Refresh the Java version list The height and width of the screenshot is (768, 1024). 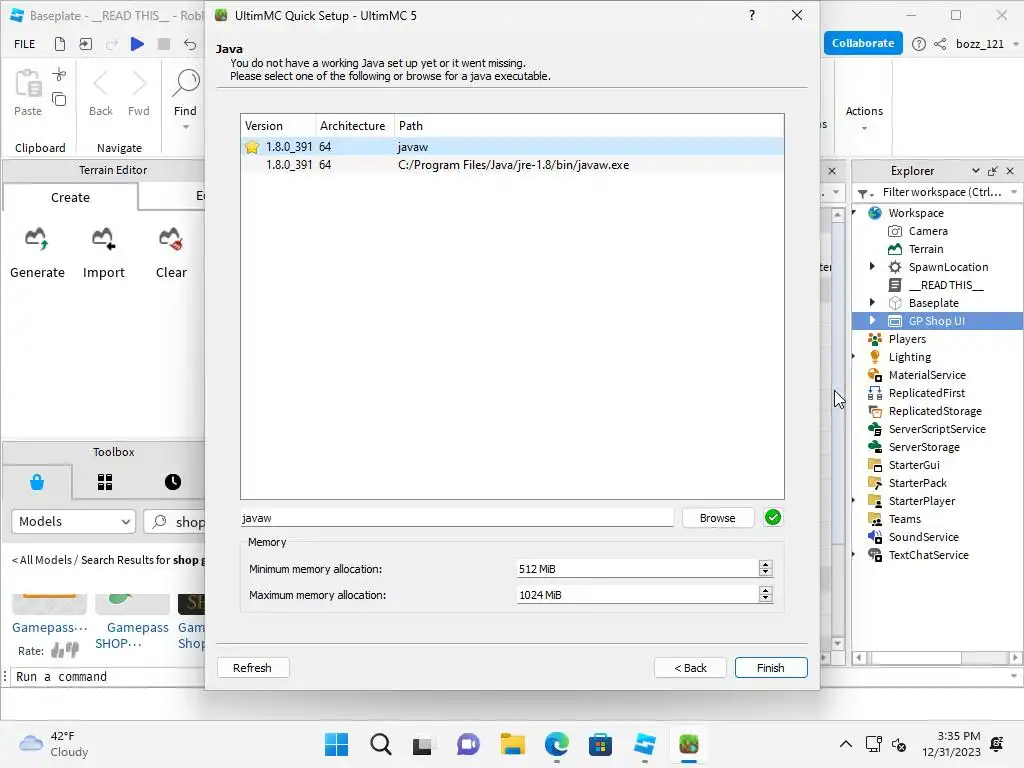click(252, 667)
